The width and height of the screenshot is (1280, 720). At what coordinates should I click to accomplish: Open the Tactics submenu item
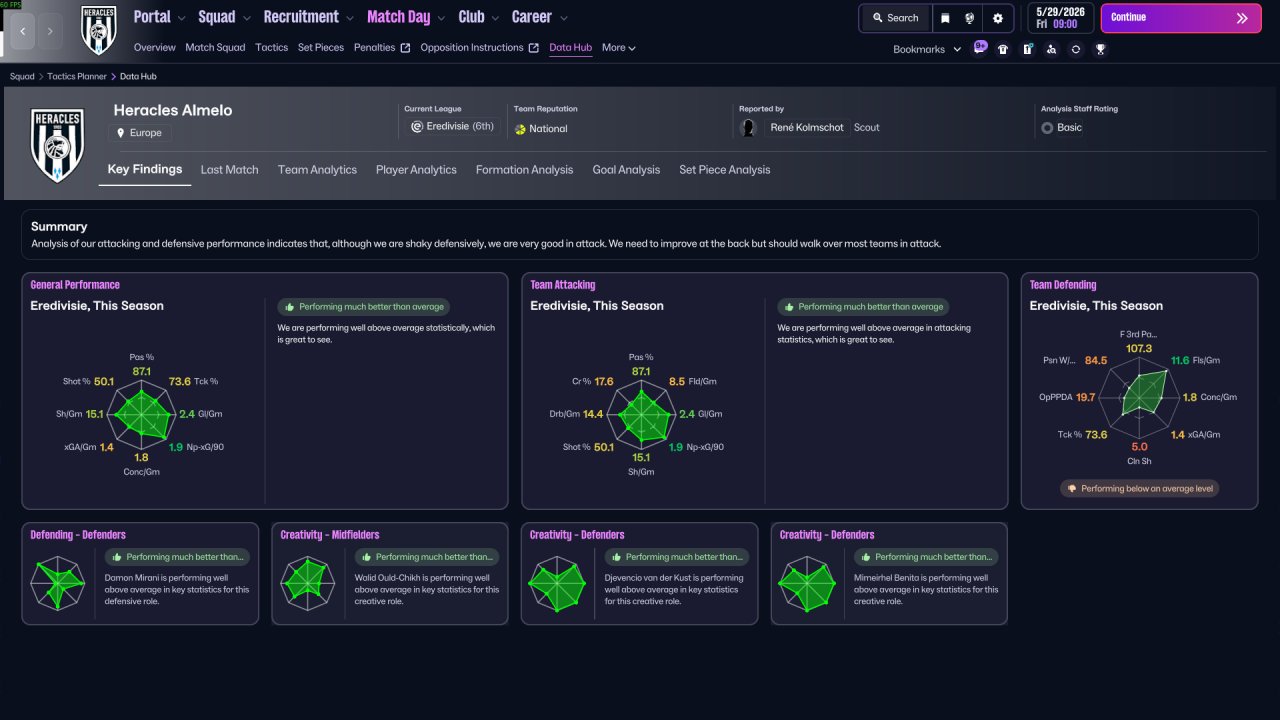click(271, 47)
